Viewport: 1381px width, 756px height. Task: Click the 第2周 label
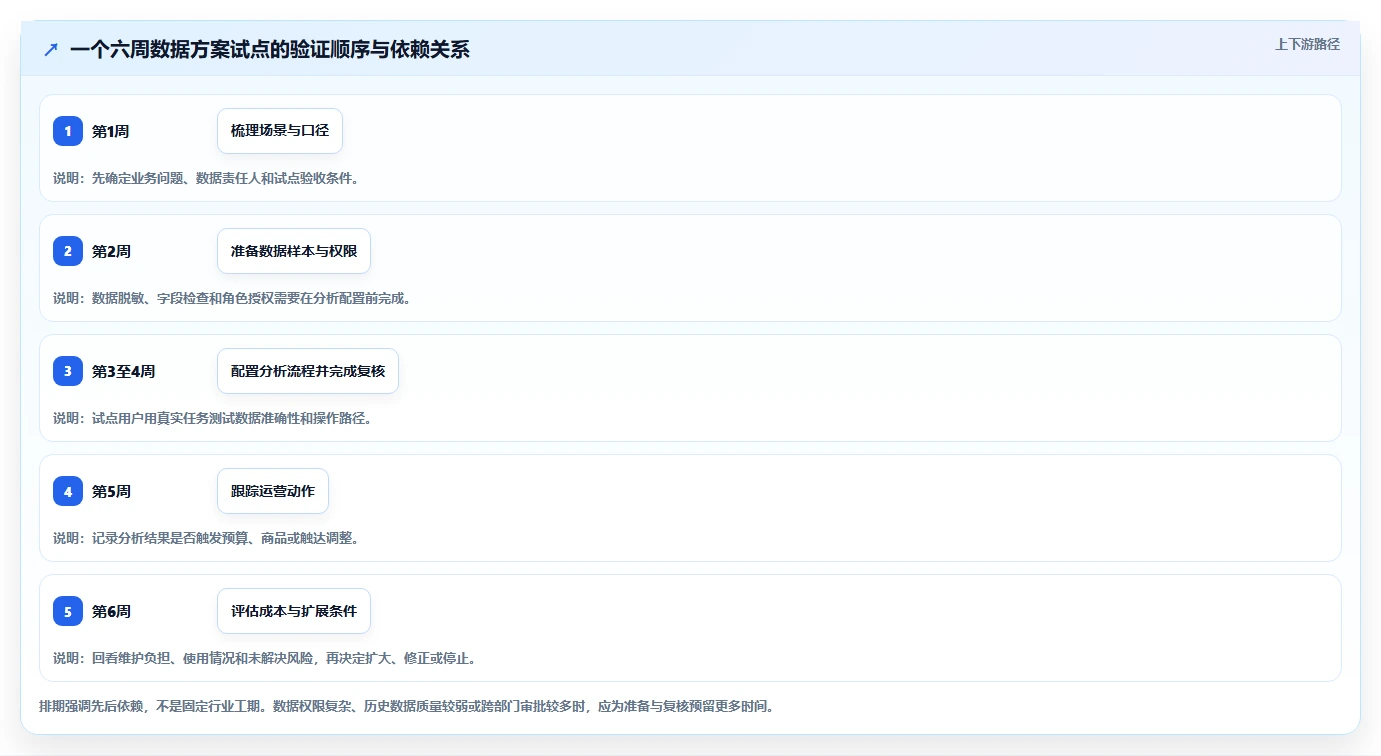111,251
